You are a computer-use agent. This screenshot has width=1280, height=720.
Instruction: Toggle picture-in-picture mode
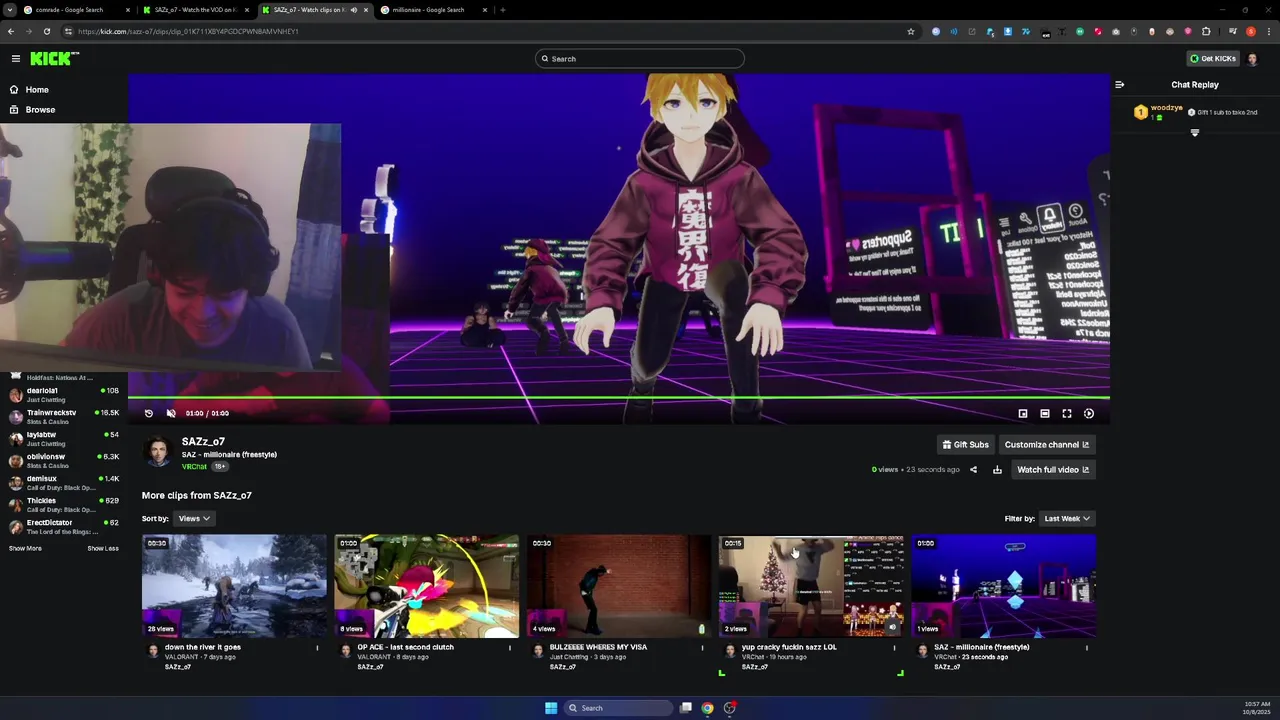click(1023, 413)
